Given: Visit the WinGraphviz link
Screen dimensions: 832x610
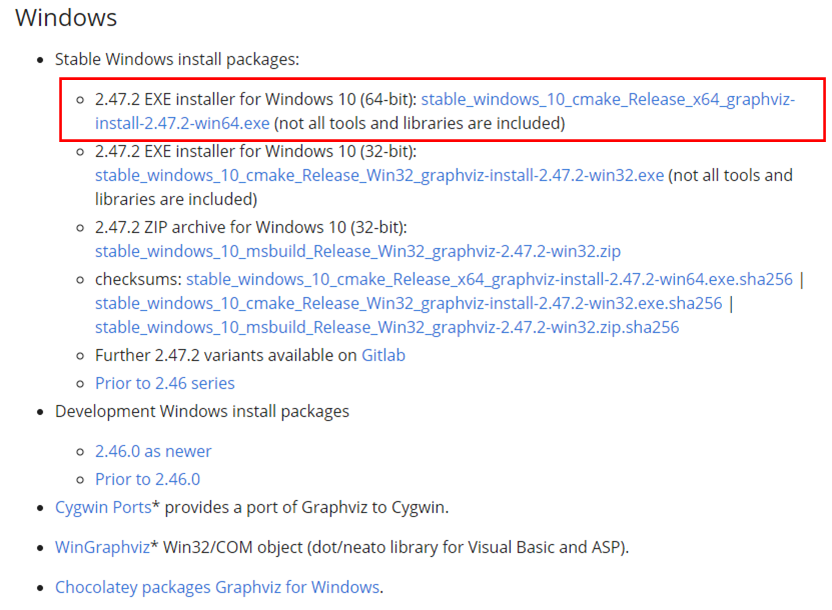Looking at the screenshot, I should [102, 547].
